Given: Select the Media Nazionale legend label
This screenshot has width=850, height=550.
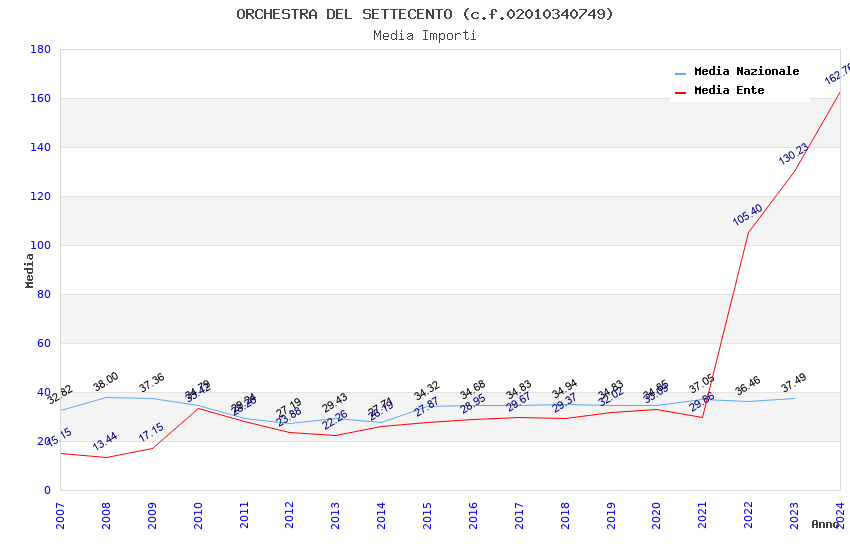Looking at the screenshot, I should [746, 71].
